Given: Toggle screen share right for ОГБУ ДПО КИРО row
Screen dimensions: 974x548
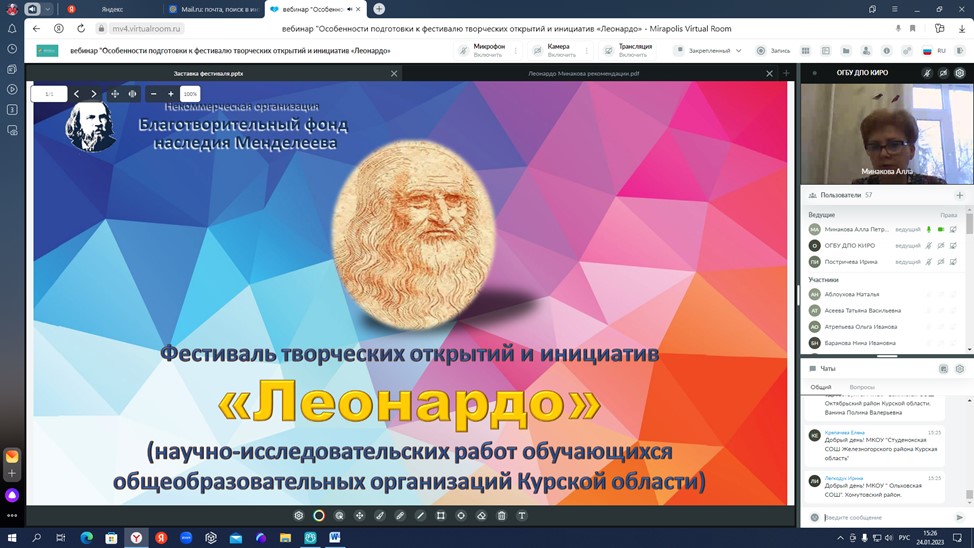Looking at the screenshot, I should pos(954,245).
